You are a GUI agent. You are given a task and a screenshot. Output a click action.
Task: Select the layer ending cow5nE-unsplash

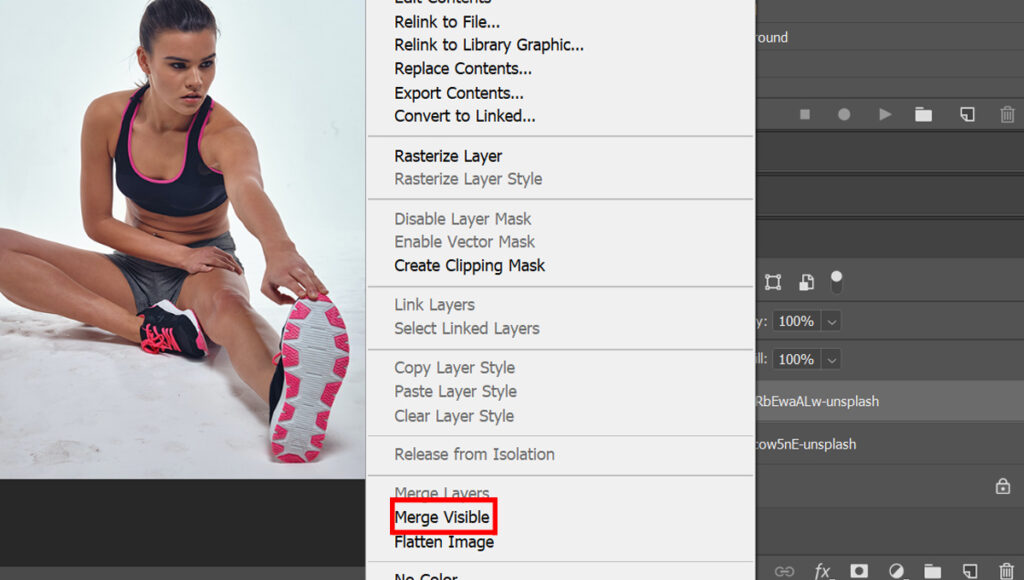(890, 444)
